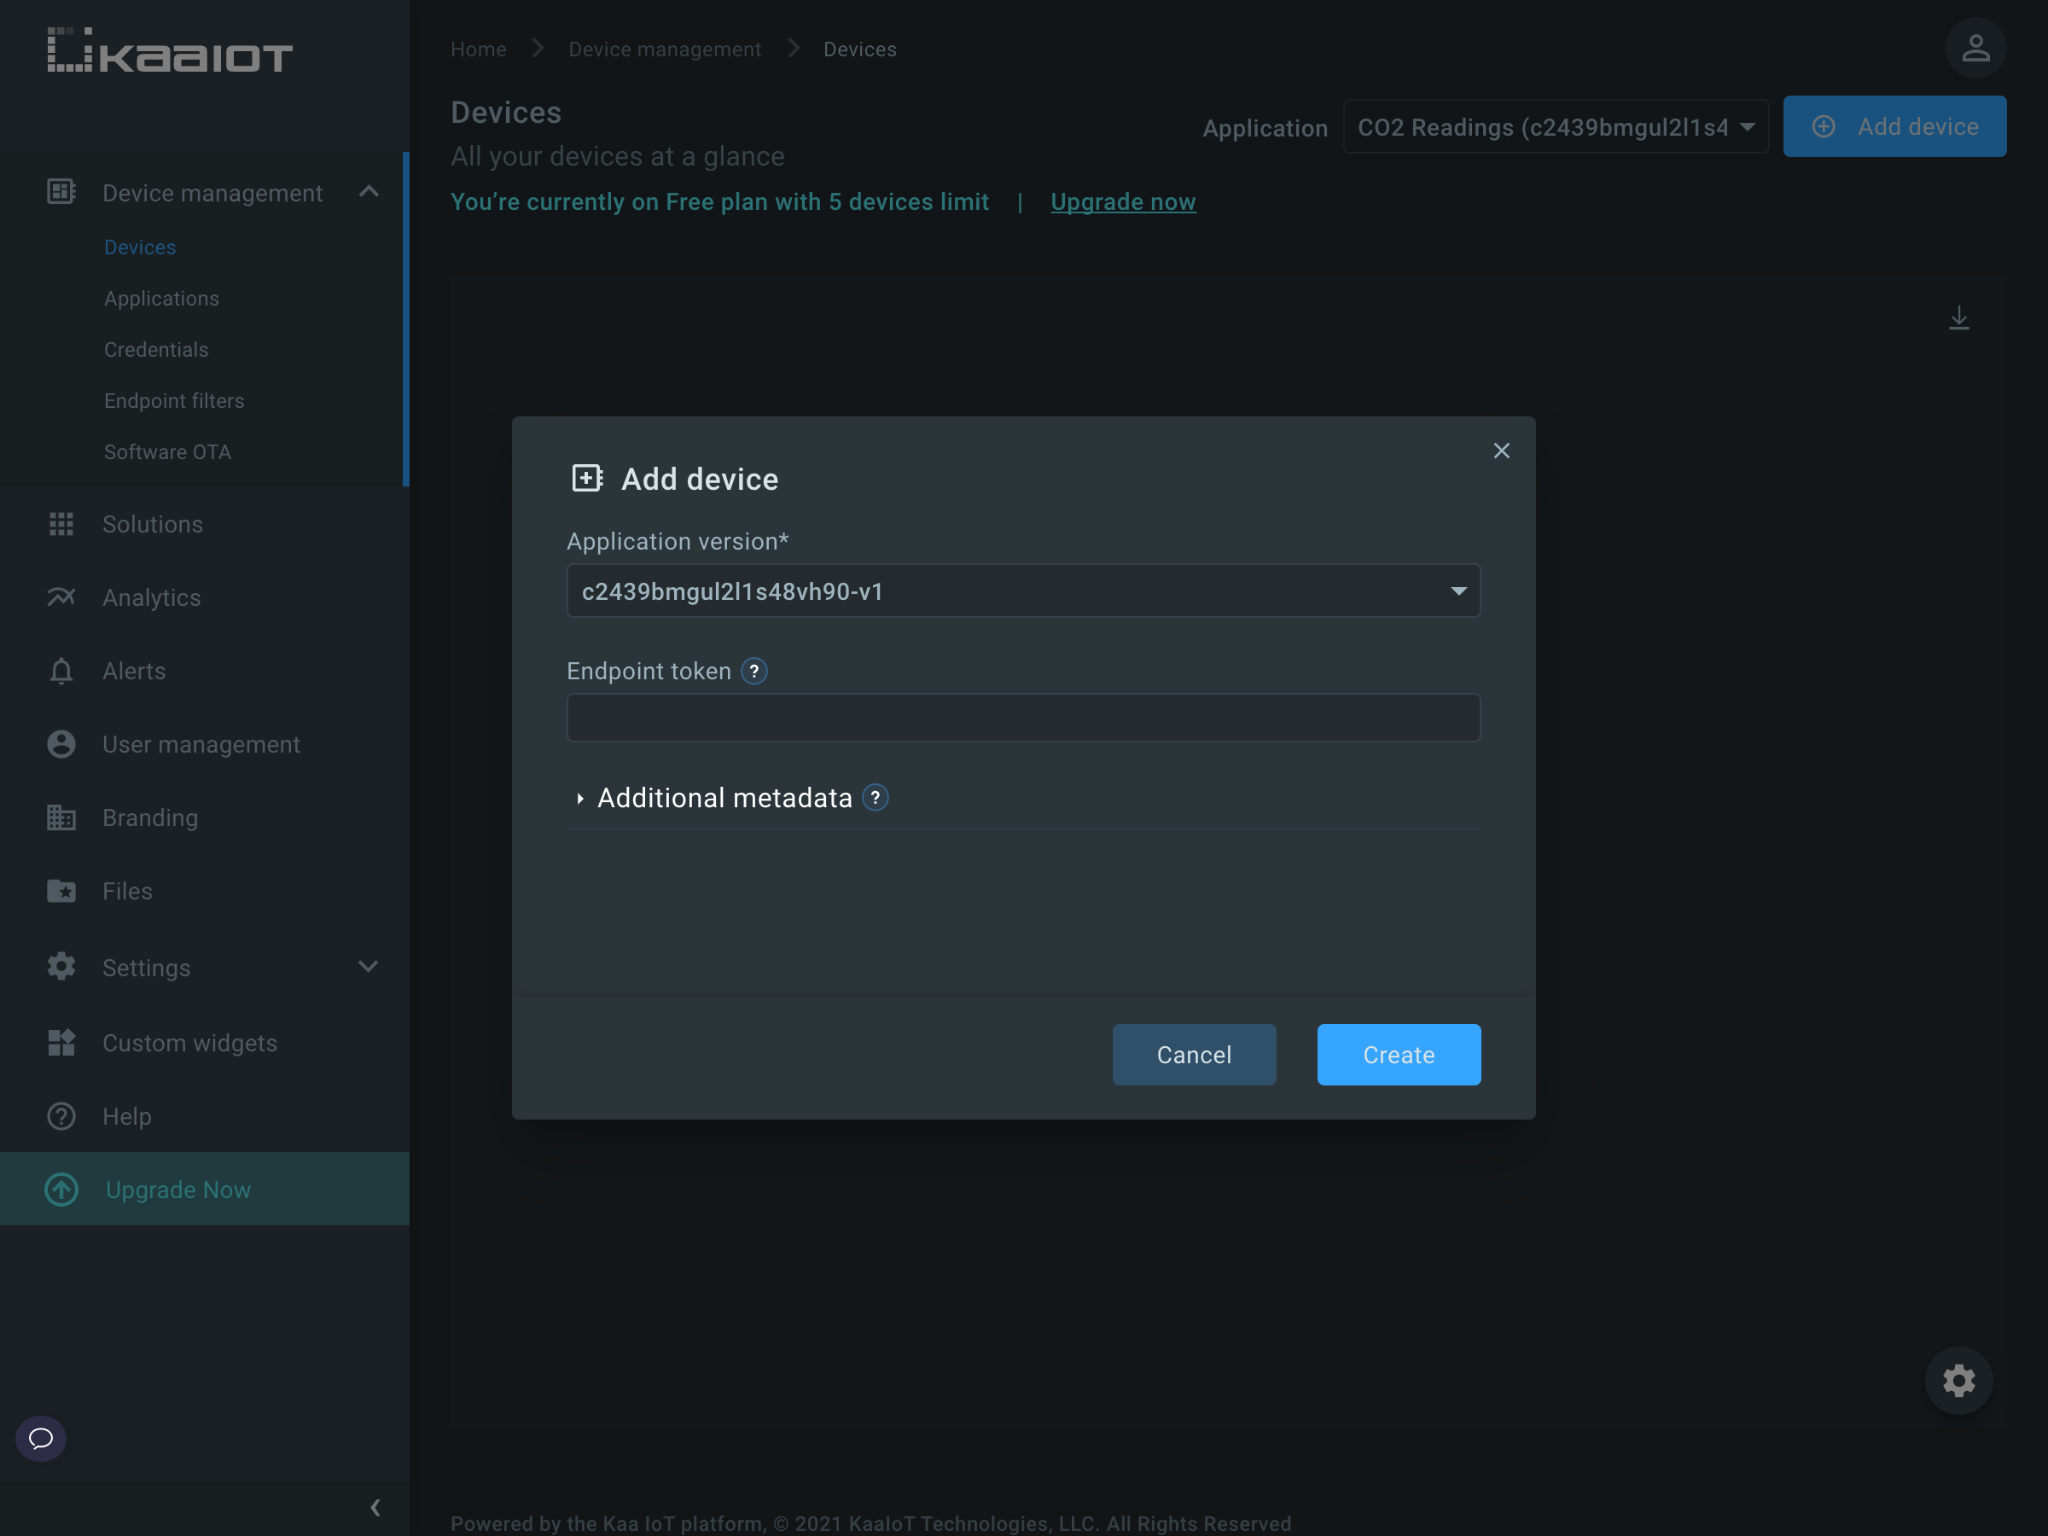Open User management profile icon
Viewport: 2048px width, 1536px height.
click(x=61, y=744)
